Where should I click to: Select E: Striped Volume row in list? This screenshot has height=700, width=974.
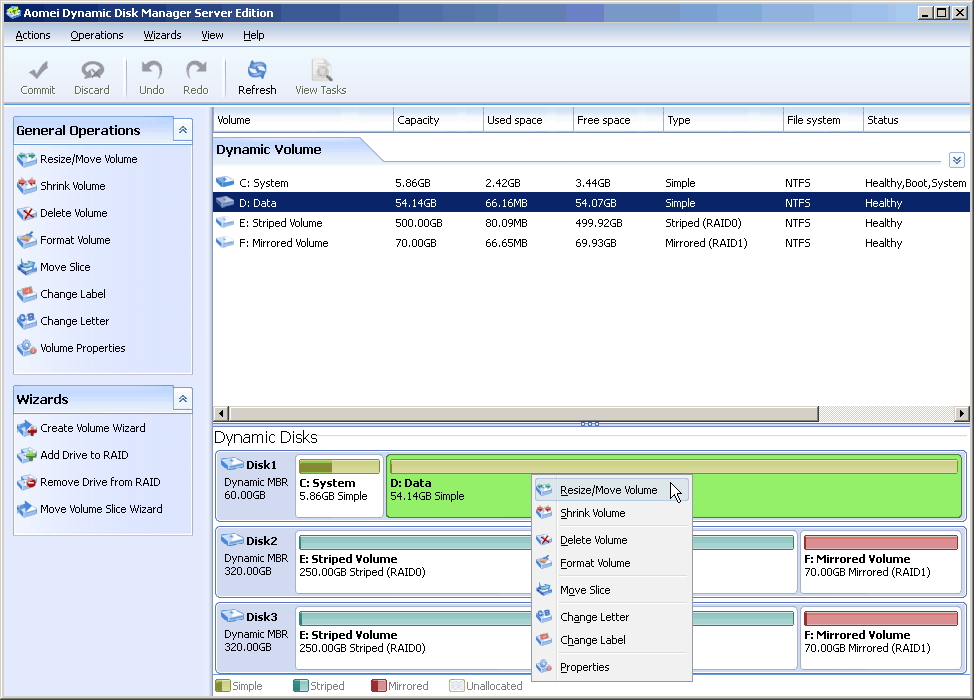280,223
